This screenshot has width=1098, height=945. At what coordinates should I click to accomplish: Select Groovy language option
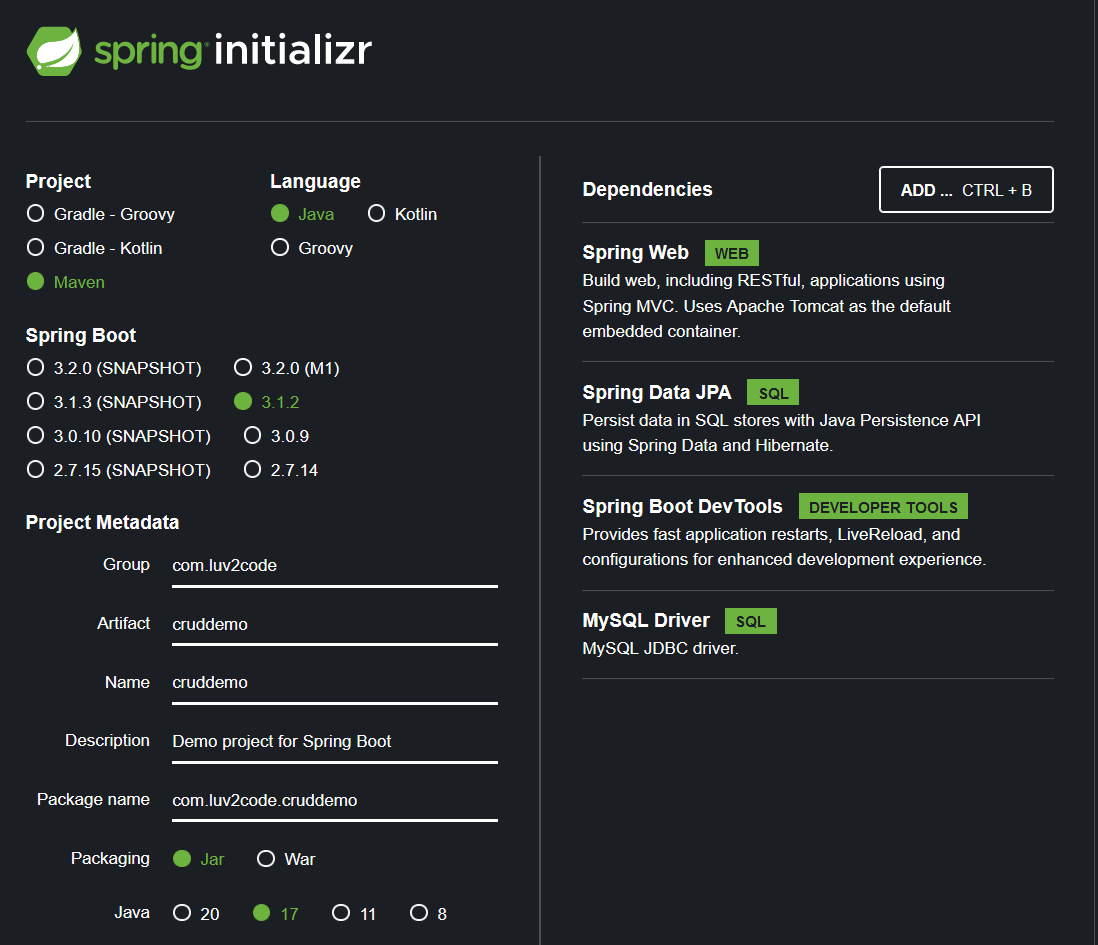[312, 248]
